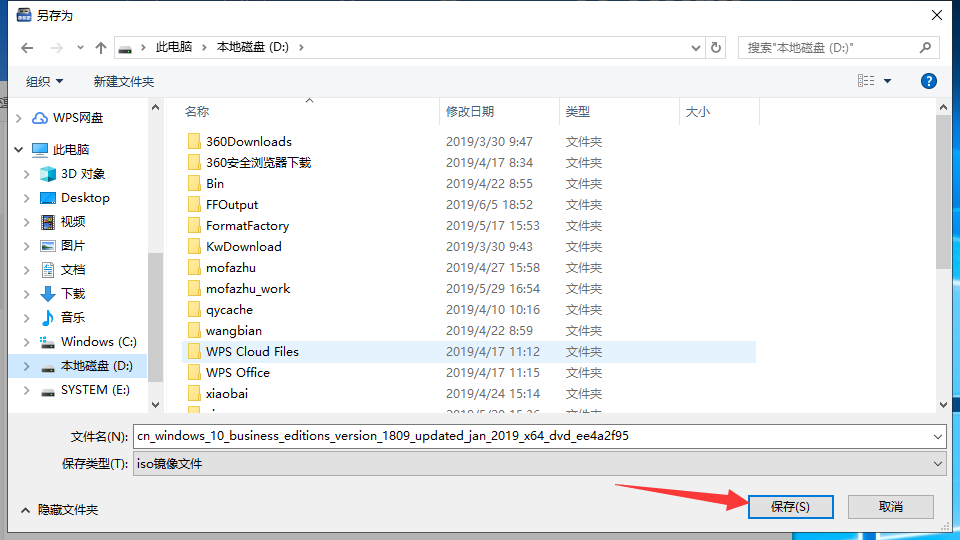Expand the Windows (C:) tree node
Image resolution: width=960 pixels, height=540 pixels.
tap(27, 342)
